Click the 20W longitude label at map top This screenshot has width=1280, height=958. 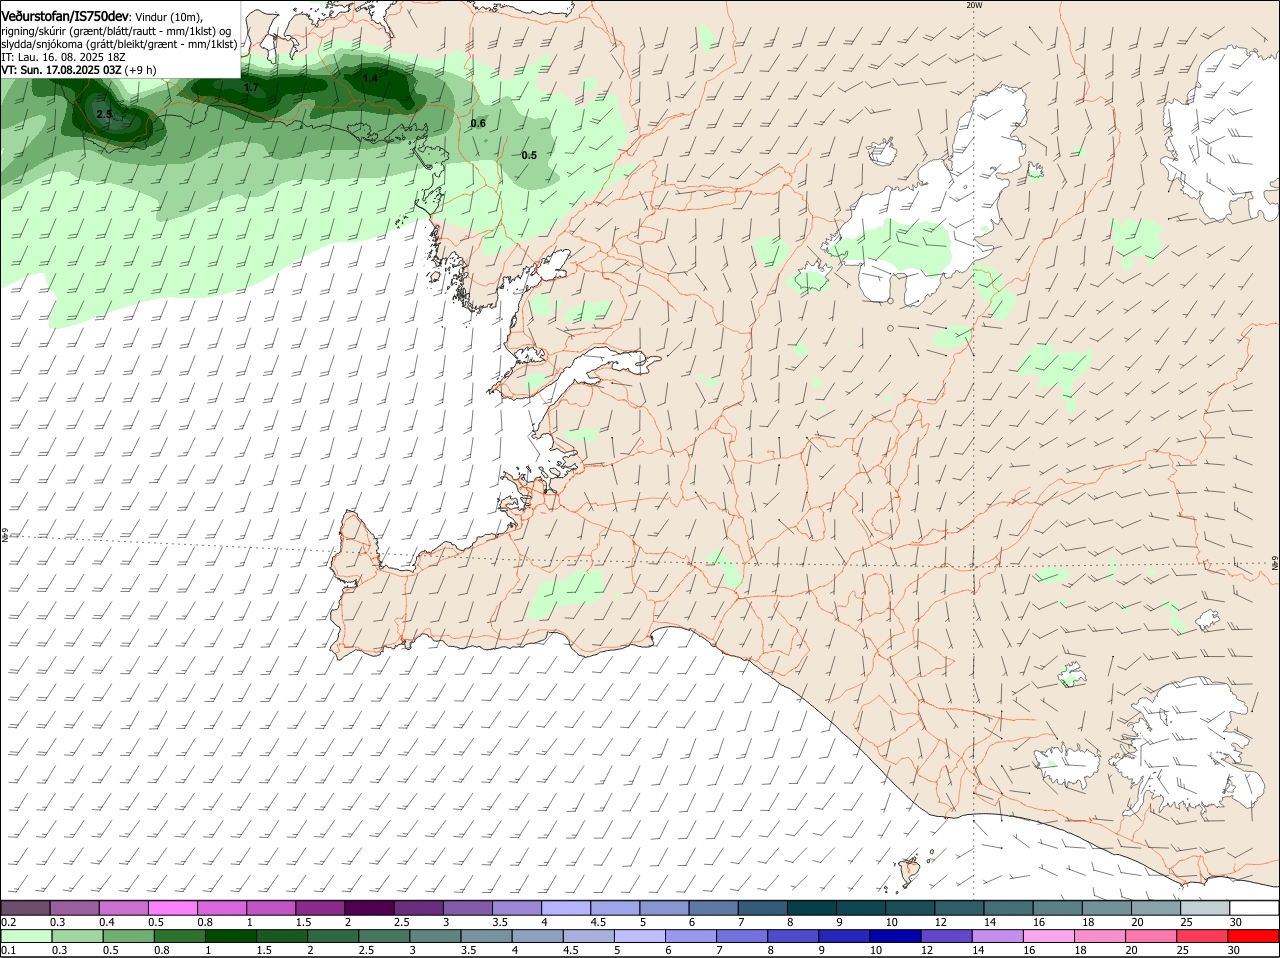click(x=974, y=5)
